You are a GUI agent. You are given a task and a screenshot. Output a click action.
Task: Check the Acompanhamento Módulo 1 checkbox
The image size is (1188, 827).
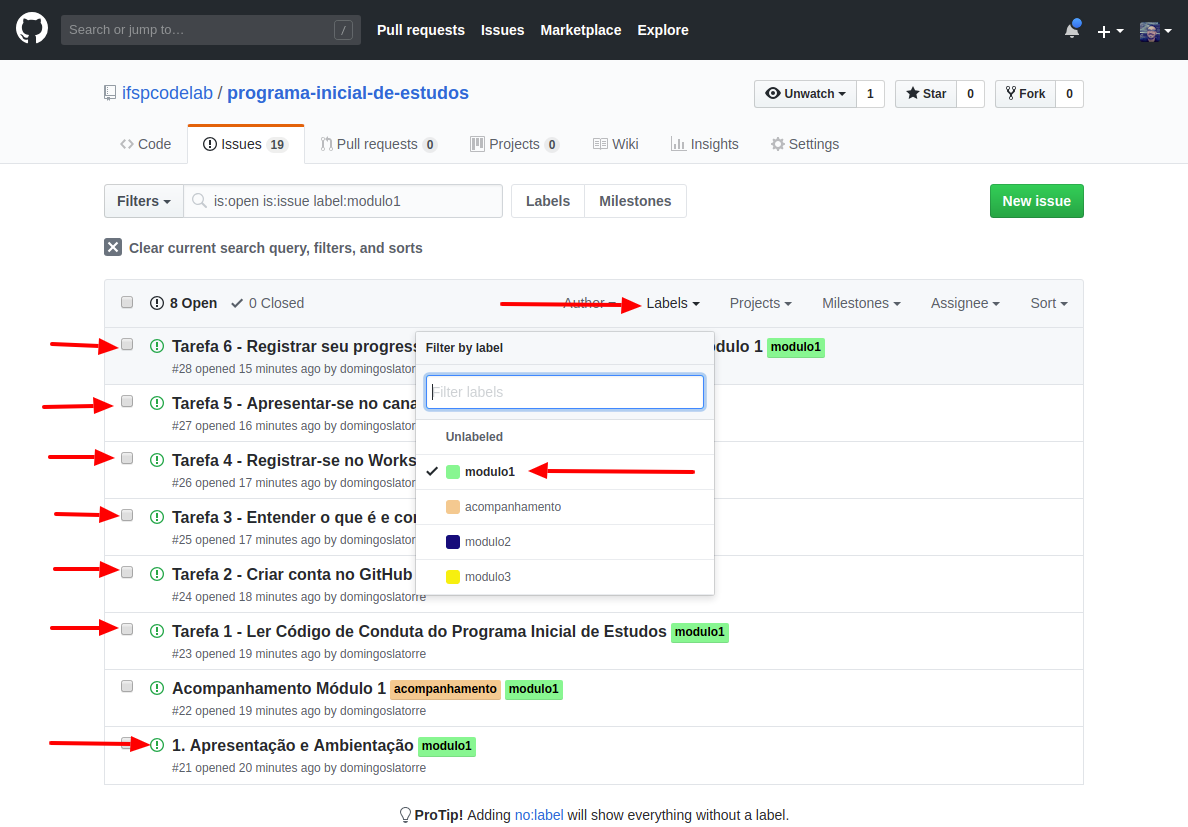point(127,686)
